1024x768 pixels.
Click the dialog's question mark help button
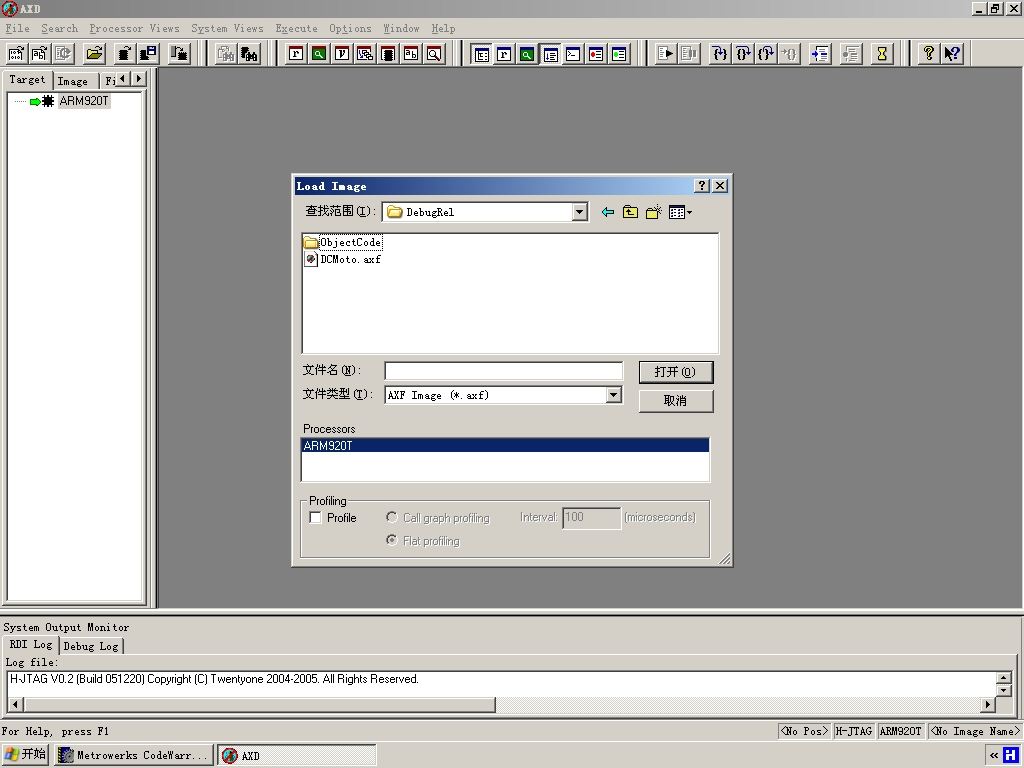tap(702, 185)
